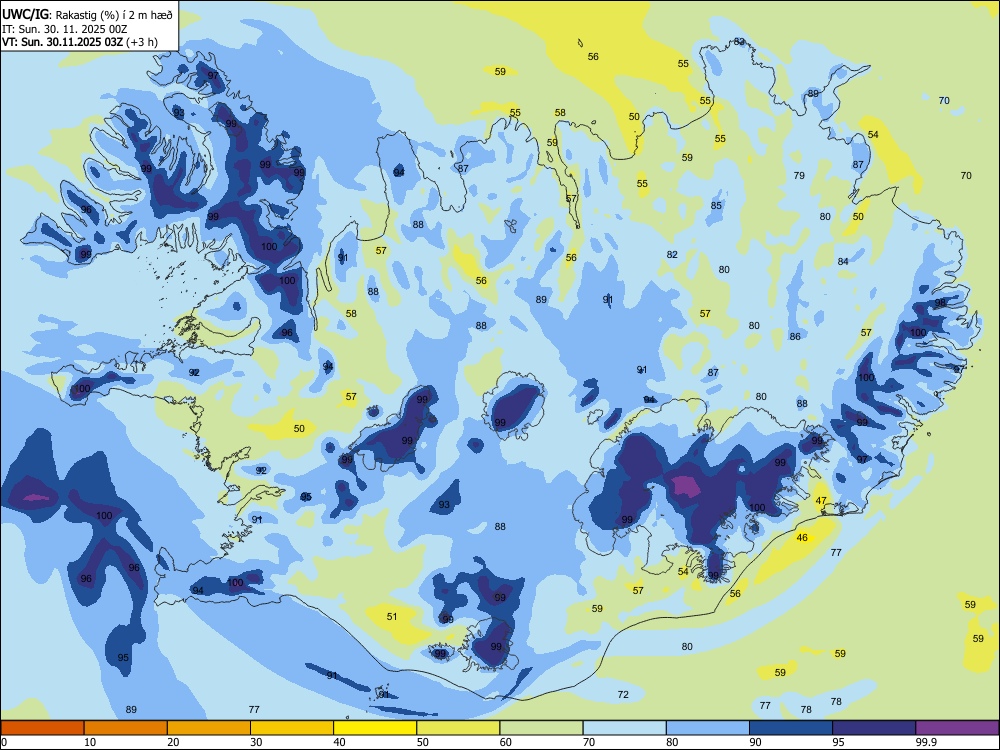Screen dimensions: 1000x750
Task: Choose the golden 30–40 legend swatch
Action: (x=292, y=728)
